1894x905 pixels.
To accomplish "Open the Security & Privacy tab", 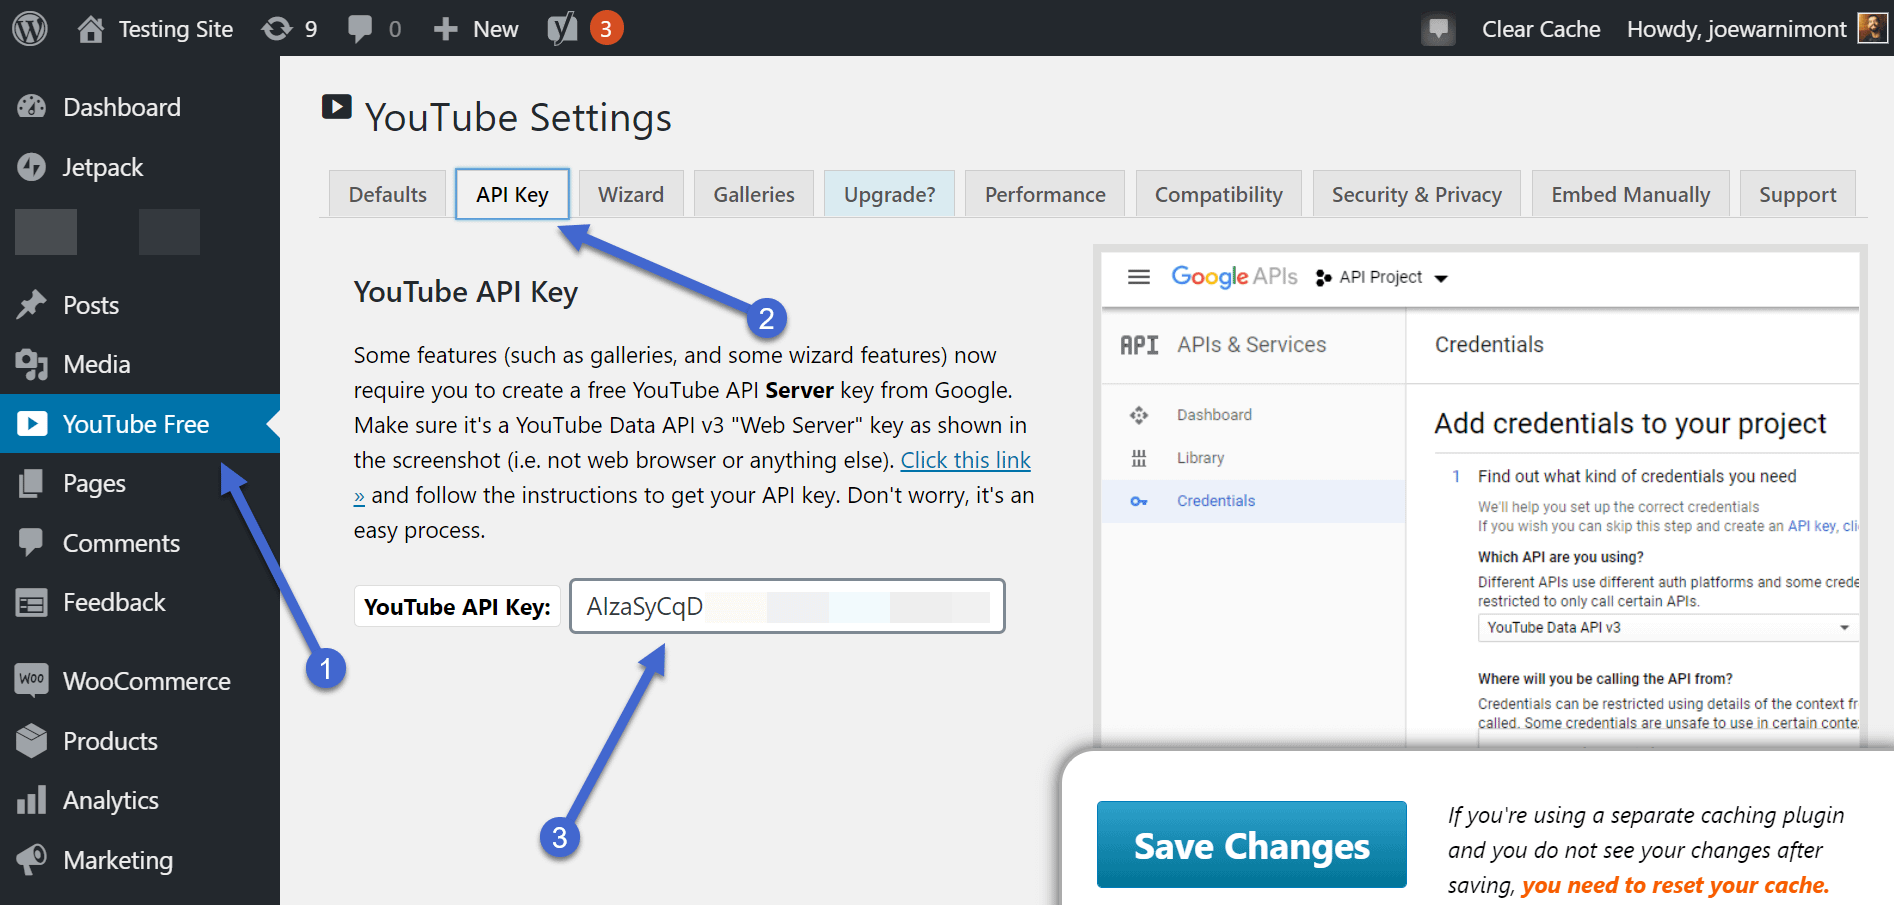I will pyautogui.click(x=1416, y=194).
